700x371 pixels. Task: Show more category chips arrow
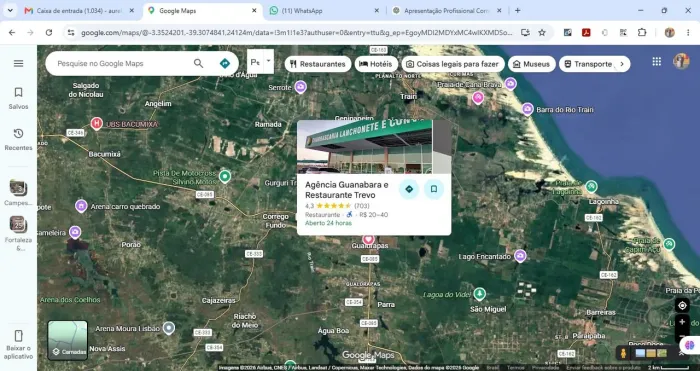(622, 64)
